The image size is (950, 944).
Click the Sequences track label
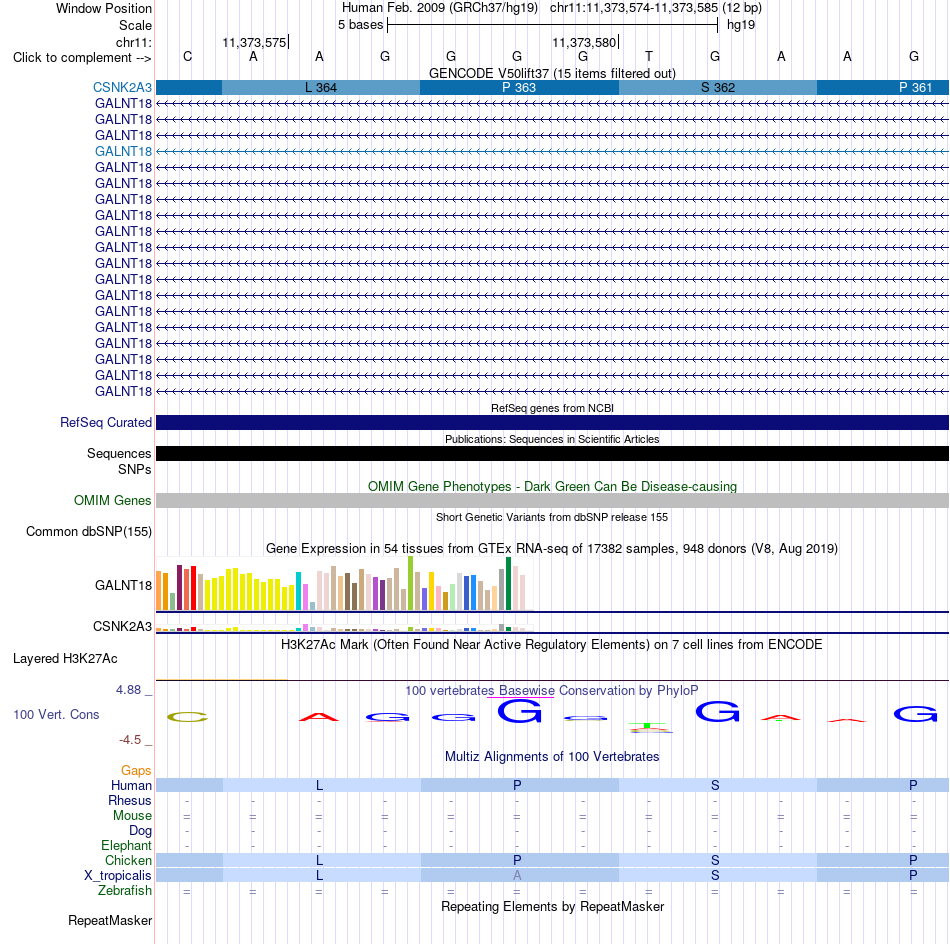coord(119,453)
